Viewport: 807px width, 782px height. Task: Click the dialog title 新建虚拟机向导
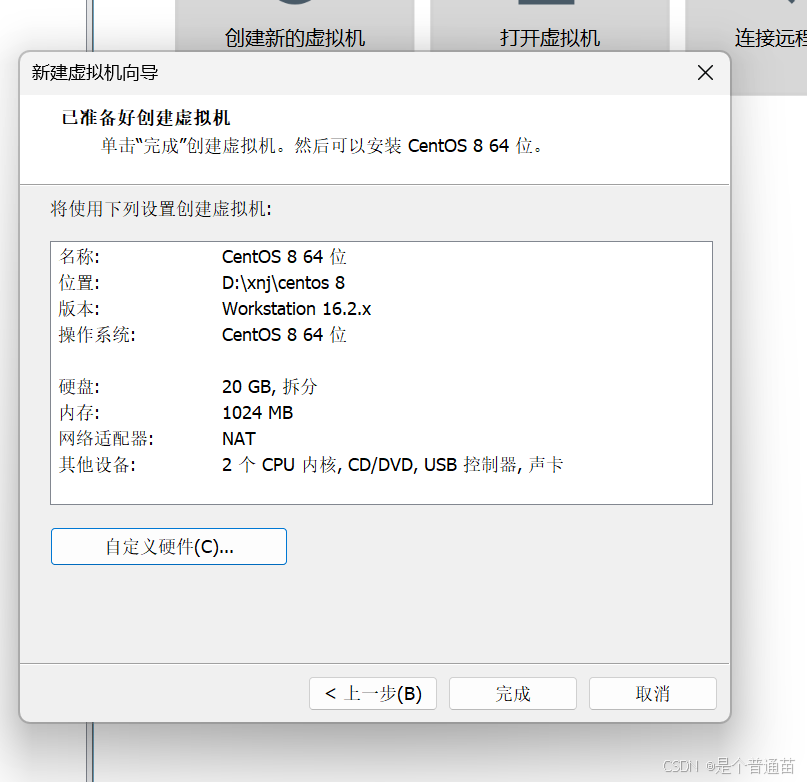coord(95,73)
